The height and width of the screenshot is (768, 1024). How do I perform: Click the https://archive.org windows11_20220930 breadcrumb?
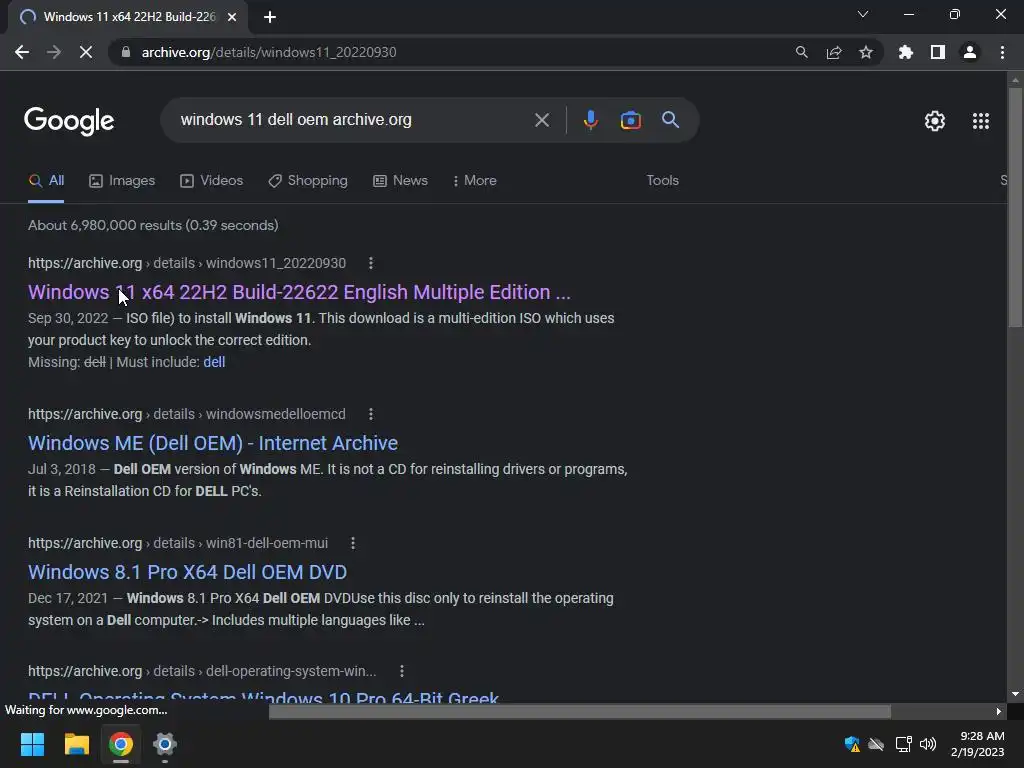[x=187, y=263]
